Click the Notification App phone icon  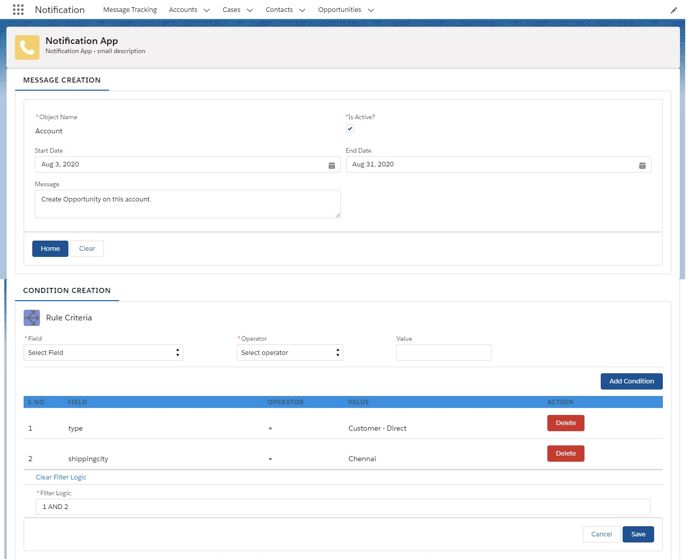tap(27, 47)
